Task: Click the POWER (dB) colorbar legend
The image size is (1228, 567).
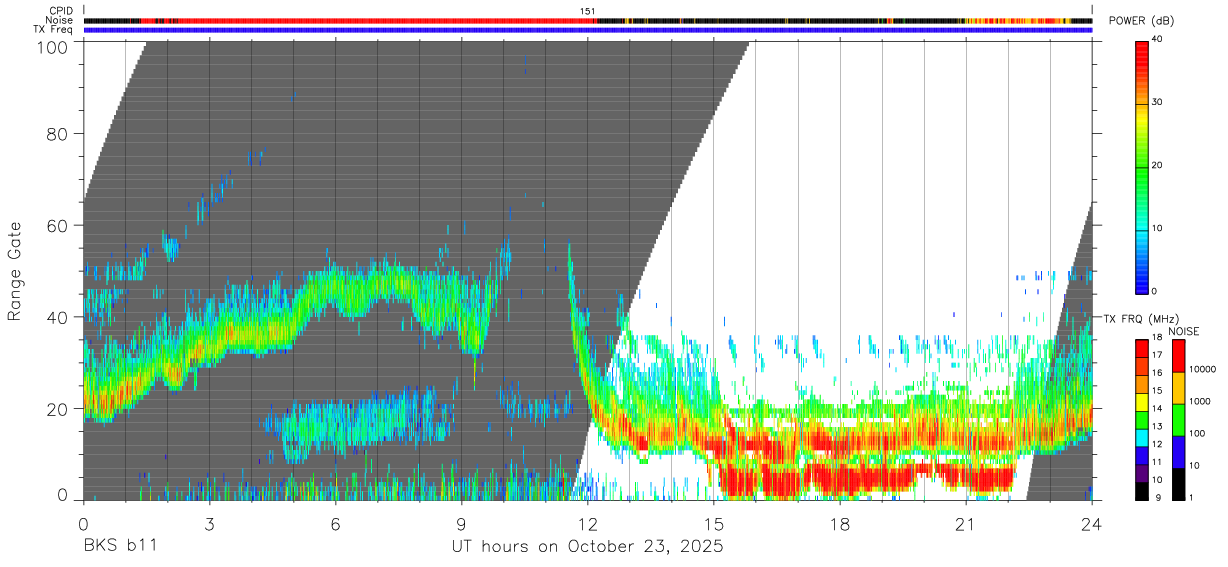Action: coord(1141,165)
